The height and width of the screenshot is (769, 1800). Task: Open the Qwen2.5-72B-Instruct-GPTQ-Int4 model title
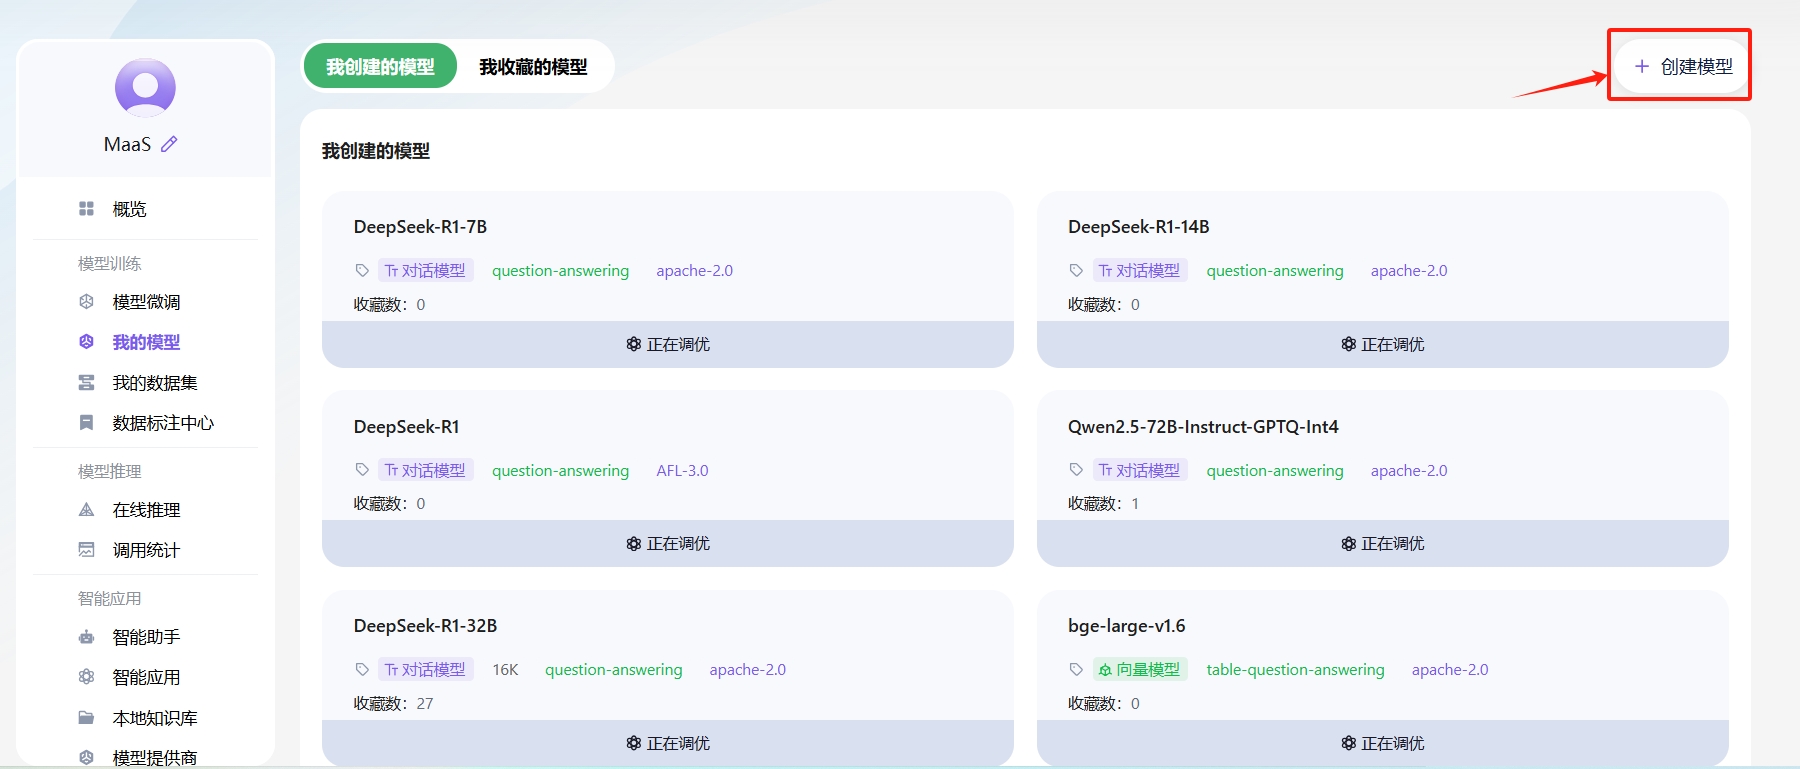[x=1203, y=427]
